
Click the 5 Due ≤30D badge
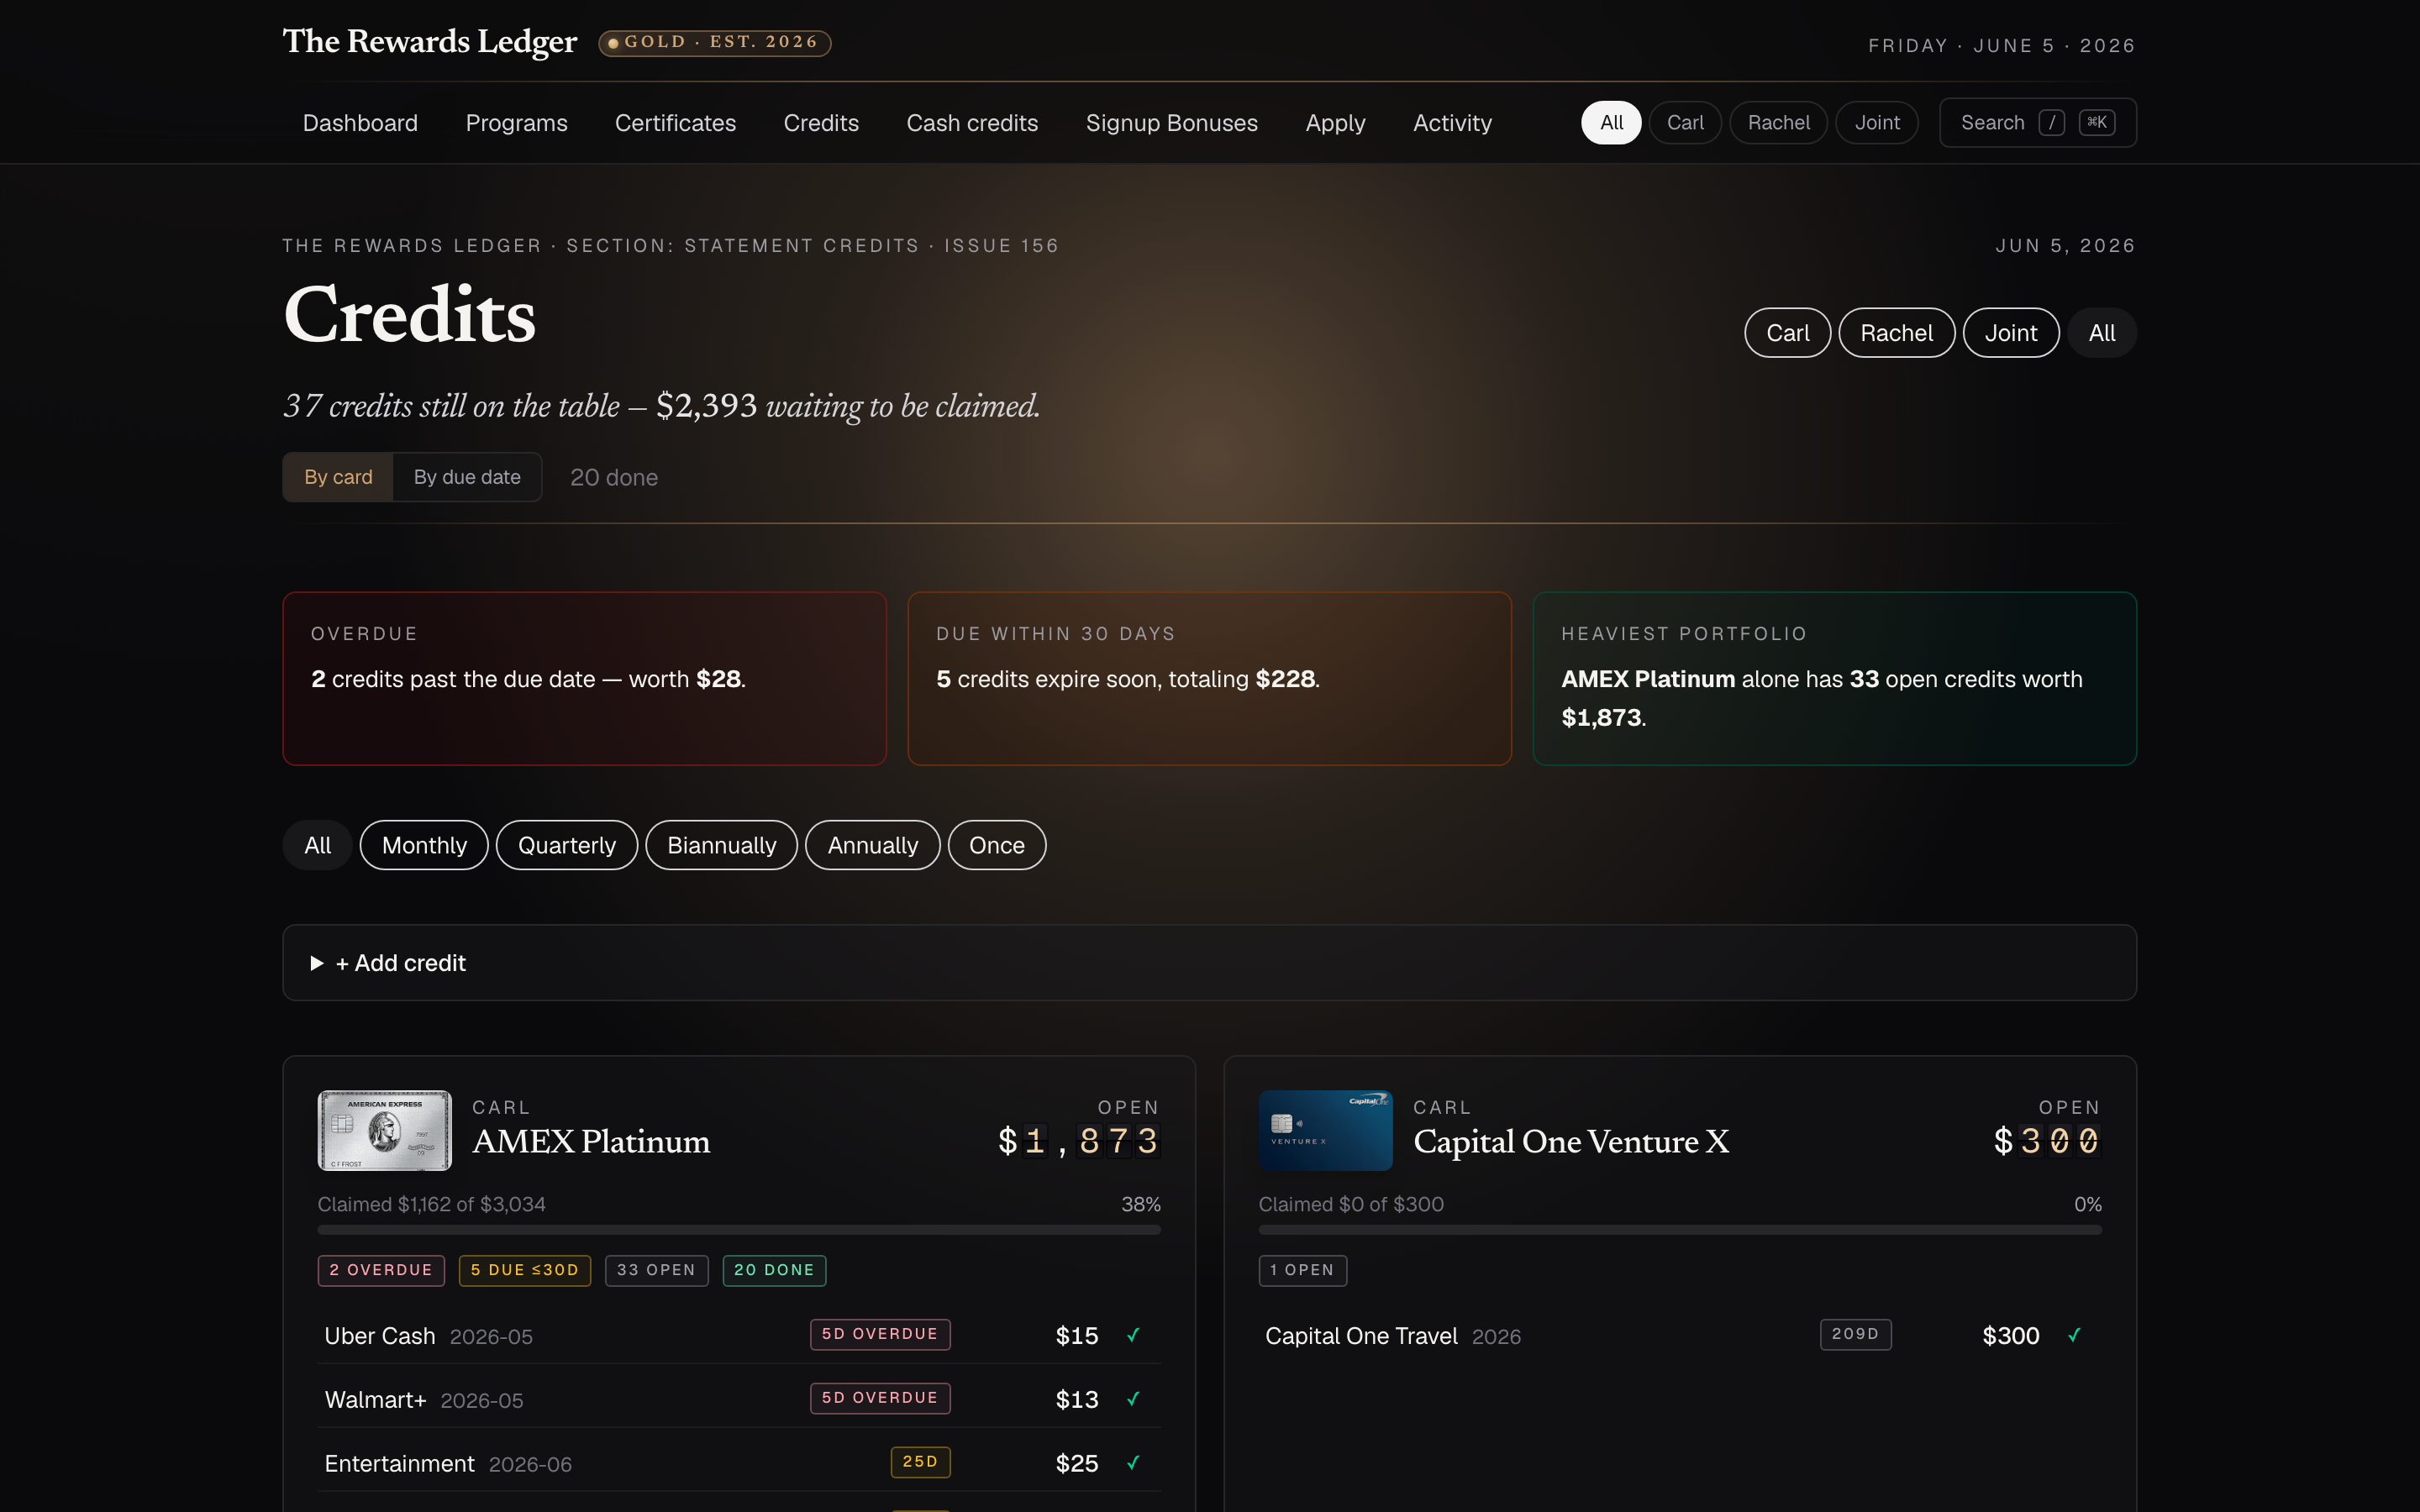(x=525, y=1270)
